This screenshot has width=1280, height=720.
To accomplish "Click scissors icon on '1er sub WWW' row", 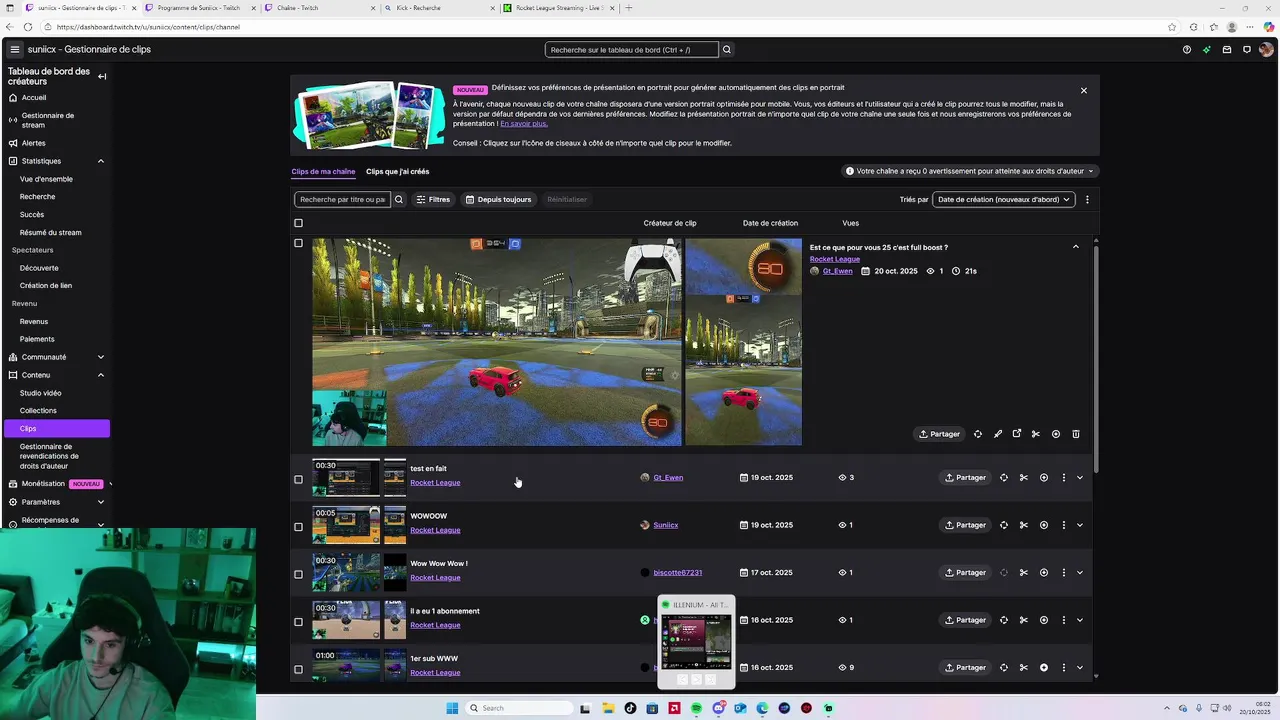I will pyautogui.click(x=1024, y=667).
